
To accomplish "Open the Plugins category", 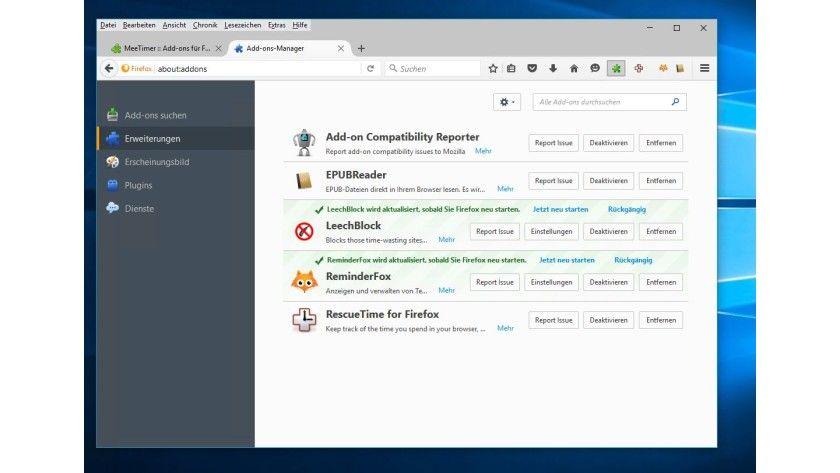I will click(x=176, y=185).
